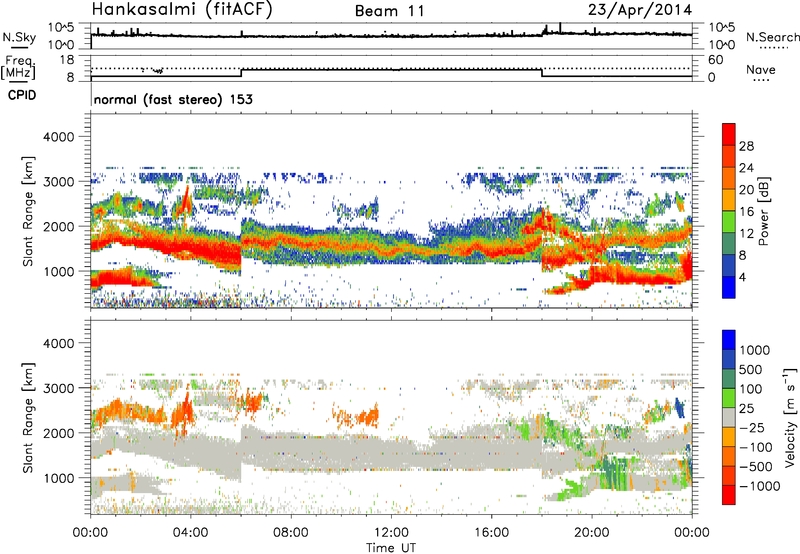Click the 'Slant Range [km]' label of power panel
The image size is (800, 554).
click(28, 212)
